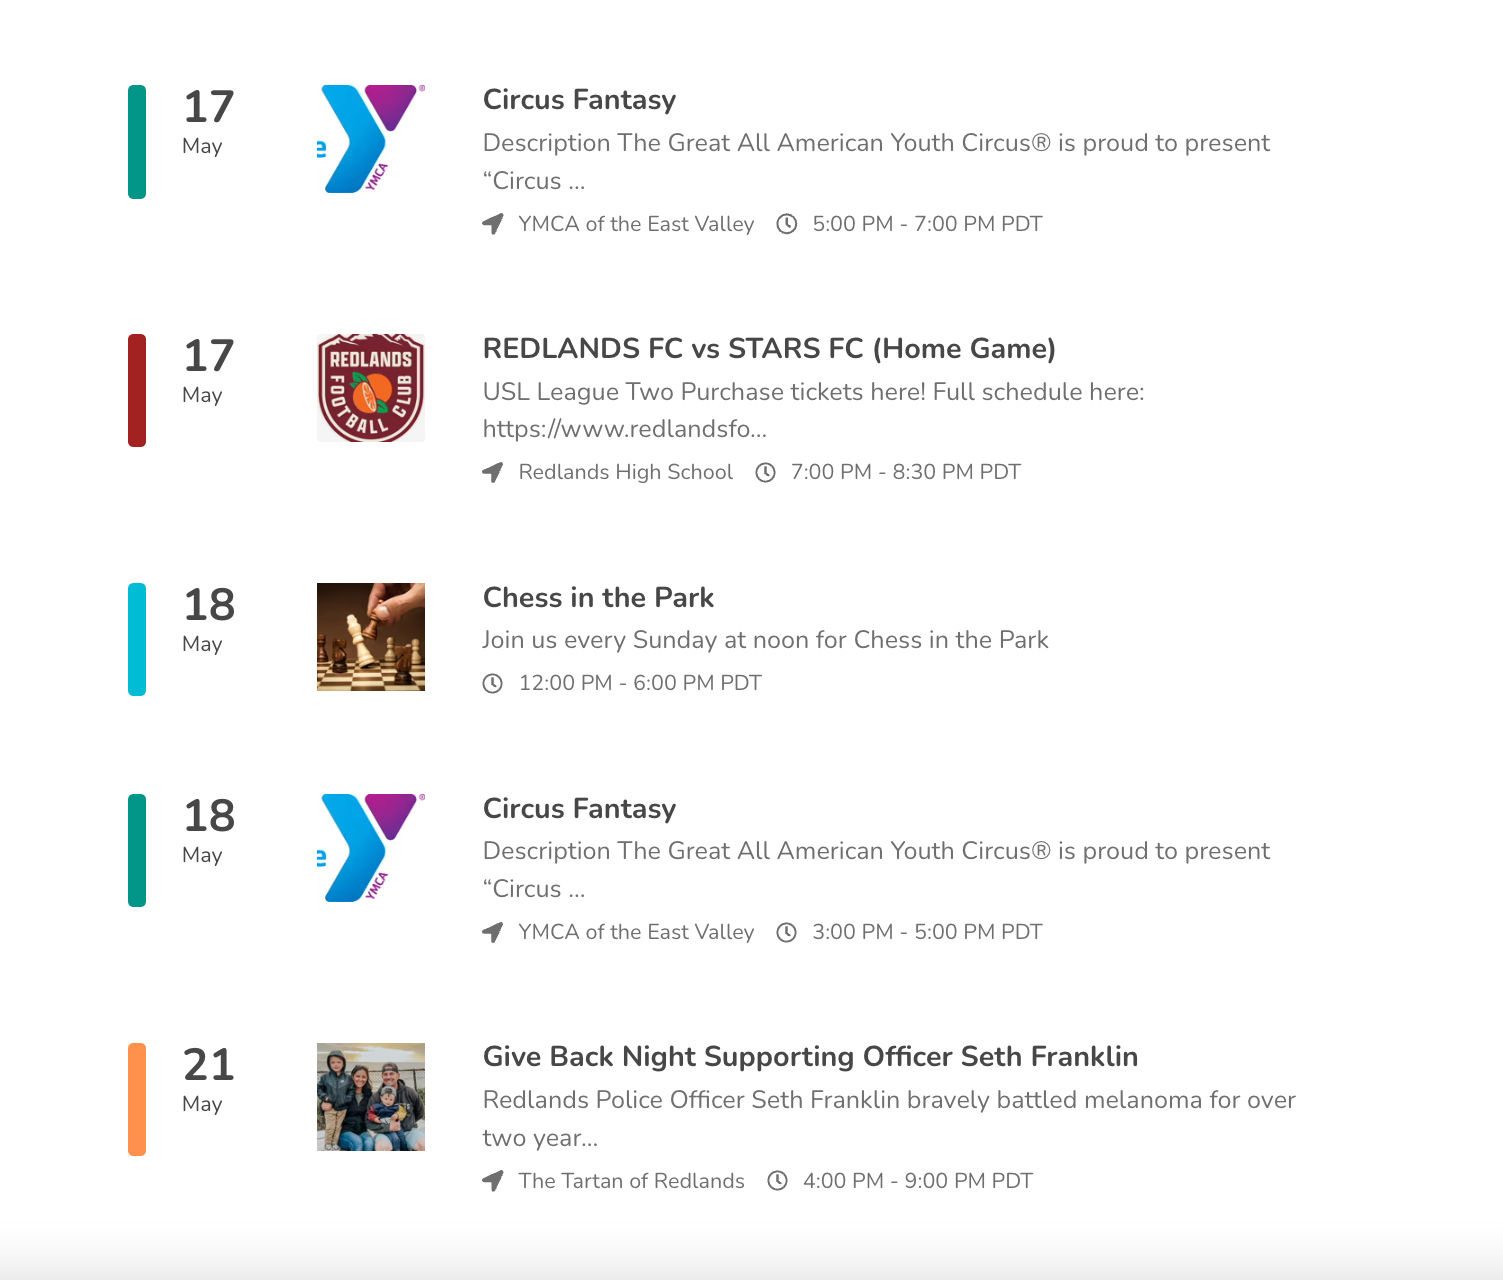Click location arrow icon beside Redlands High School
The image size is (1503, 1280).
[x=492, y=472]
